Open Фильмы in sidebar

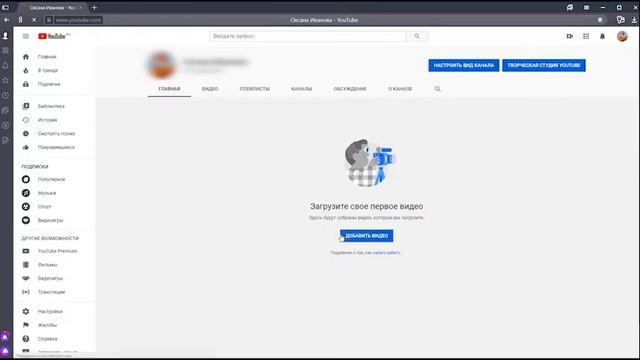point(55,265)
